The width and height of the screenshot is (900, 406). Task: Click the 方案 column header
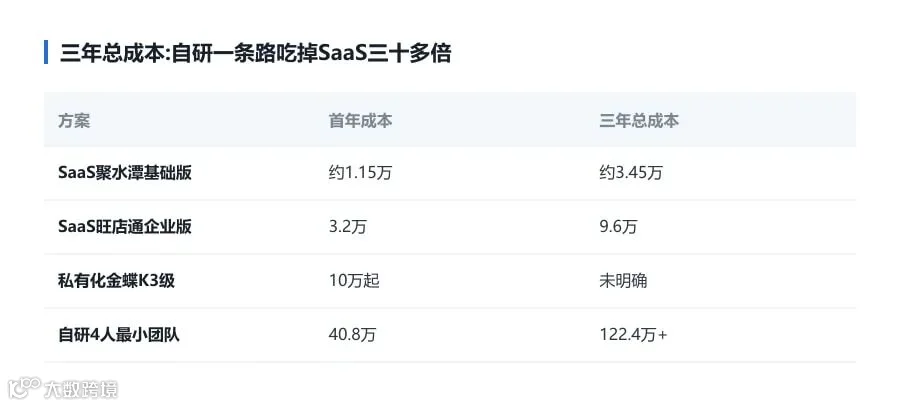[x=74, y=121]
